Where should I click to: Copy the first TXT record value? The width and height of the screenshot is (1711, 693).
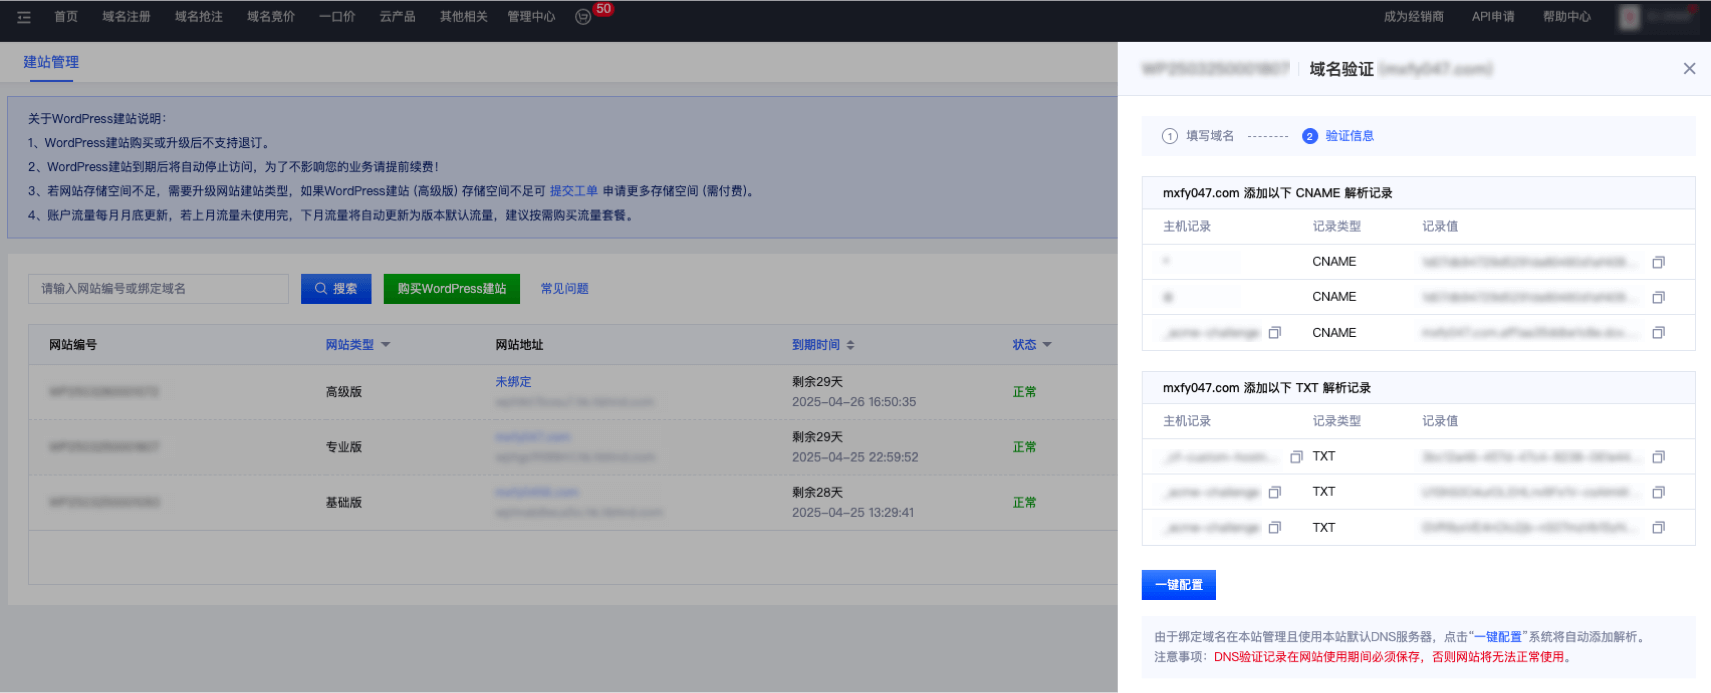pyautogui.click(x=1658, y=457)
